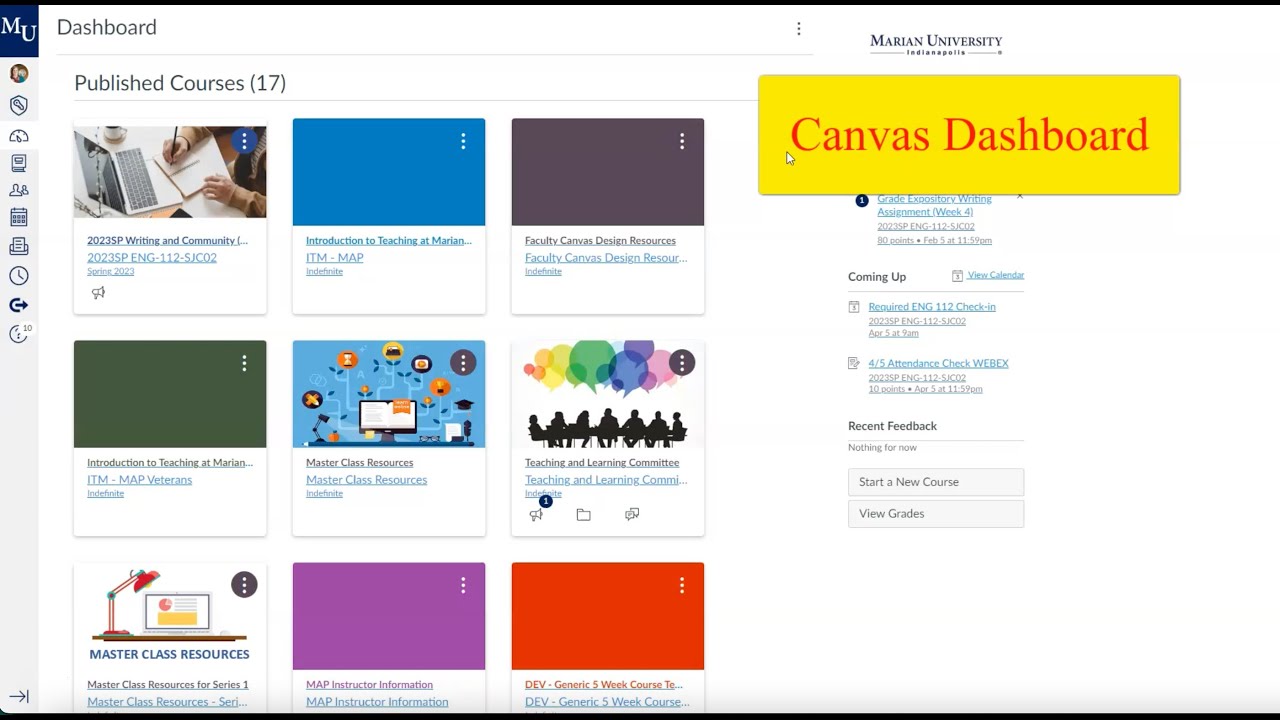The image size is (1280, 720).
Task: Click the 2023SP ENG-112-SJC02 label under 4/5 Attendance Check
Action: (x=917, y=377)
